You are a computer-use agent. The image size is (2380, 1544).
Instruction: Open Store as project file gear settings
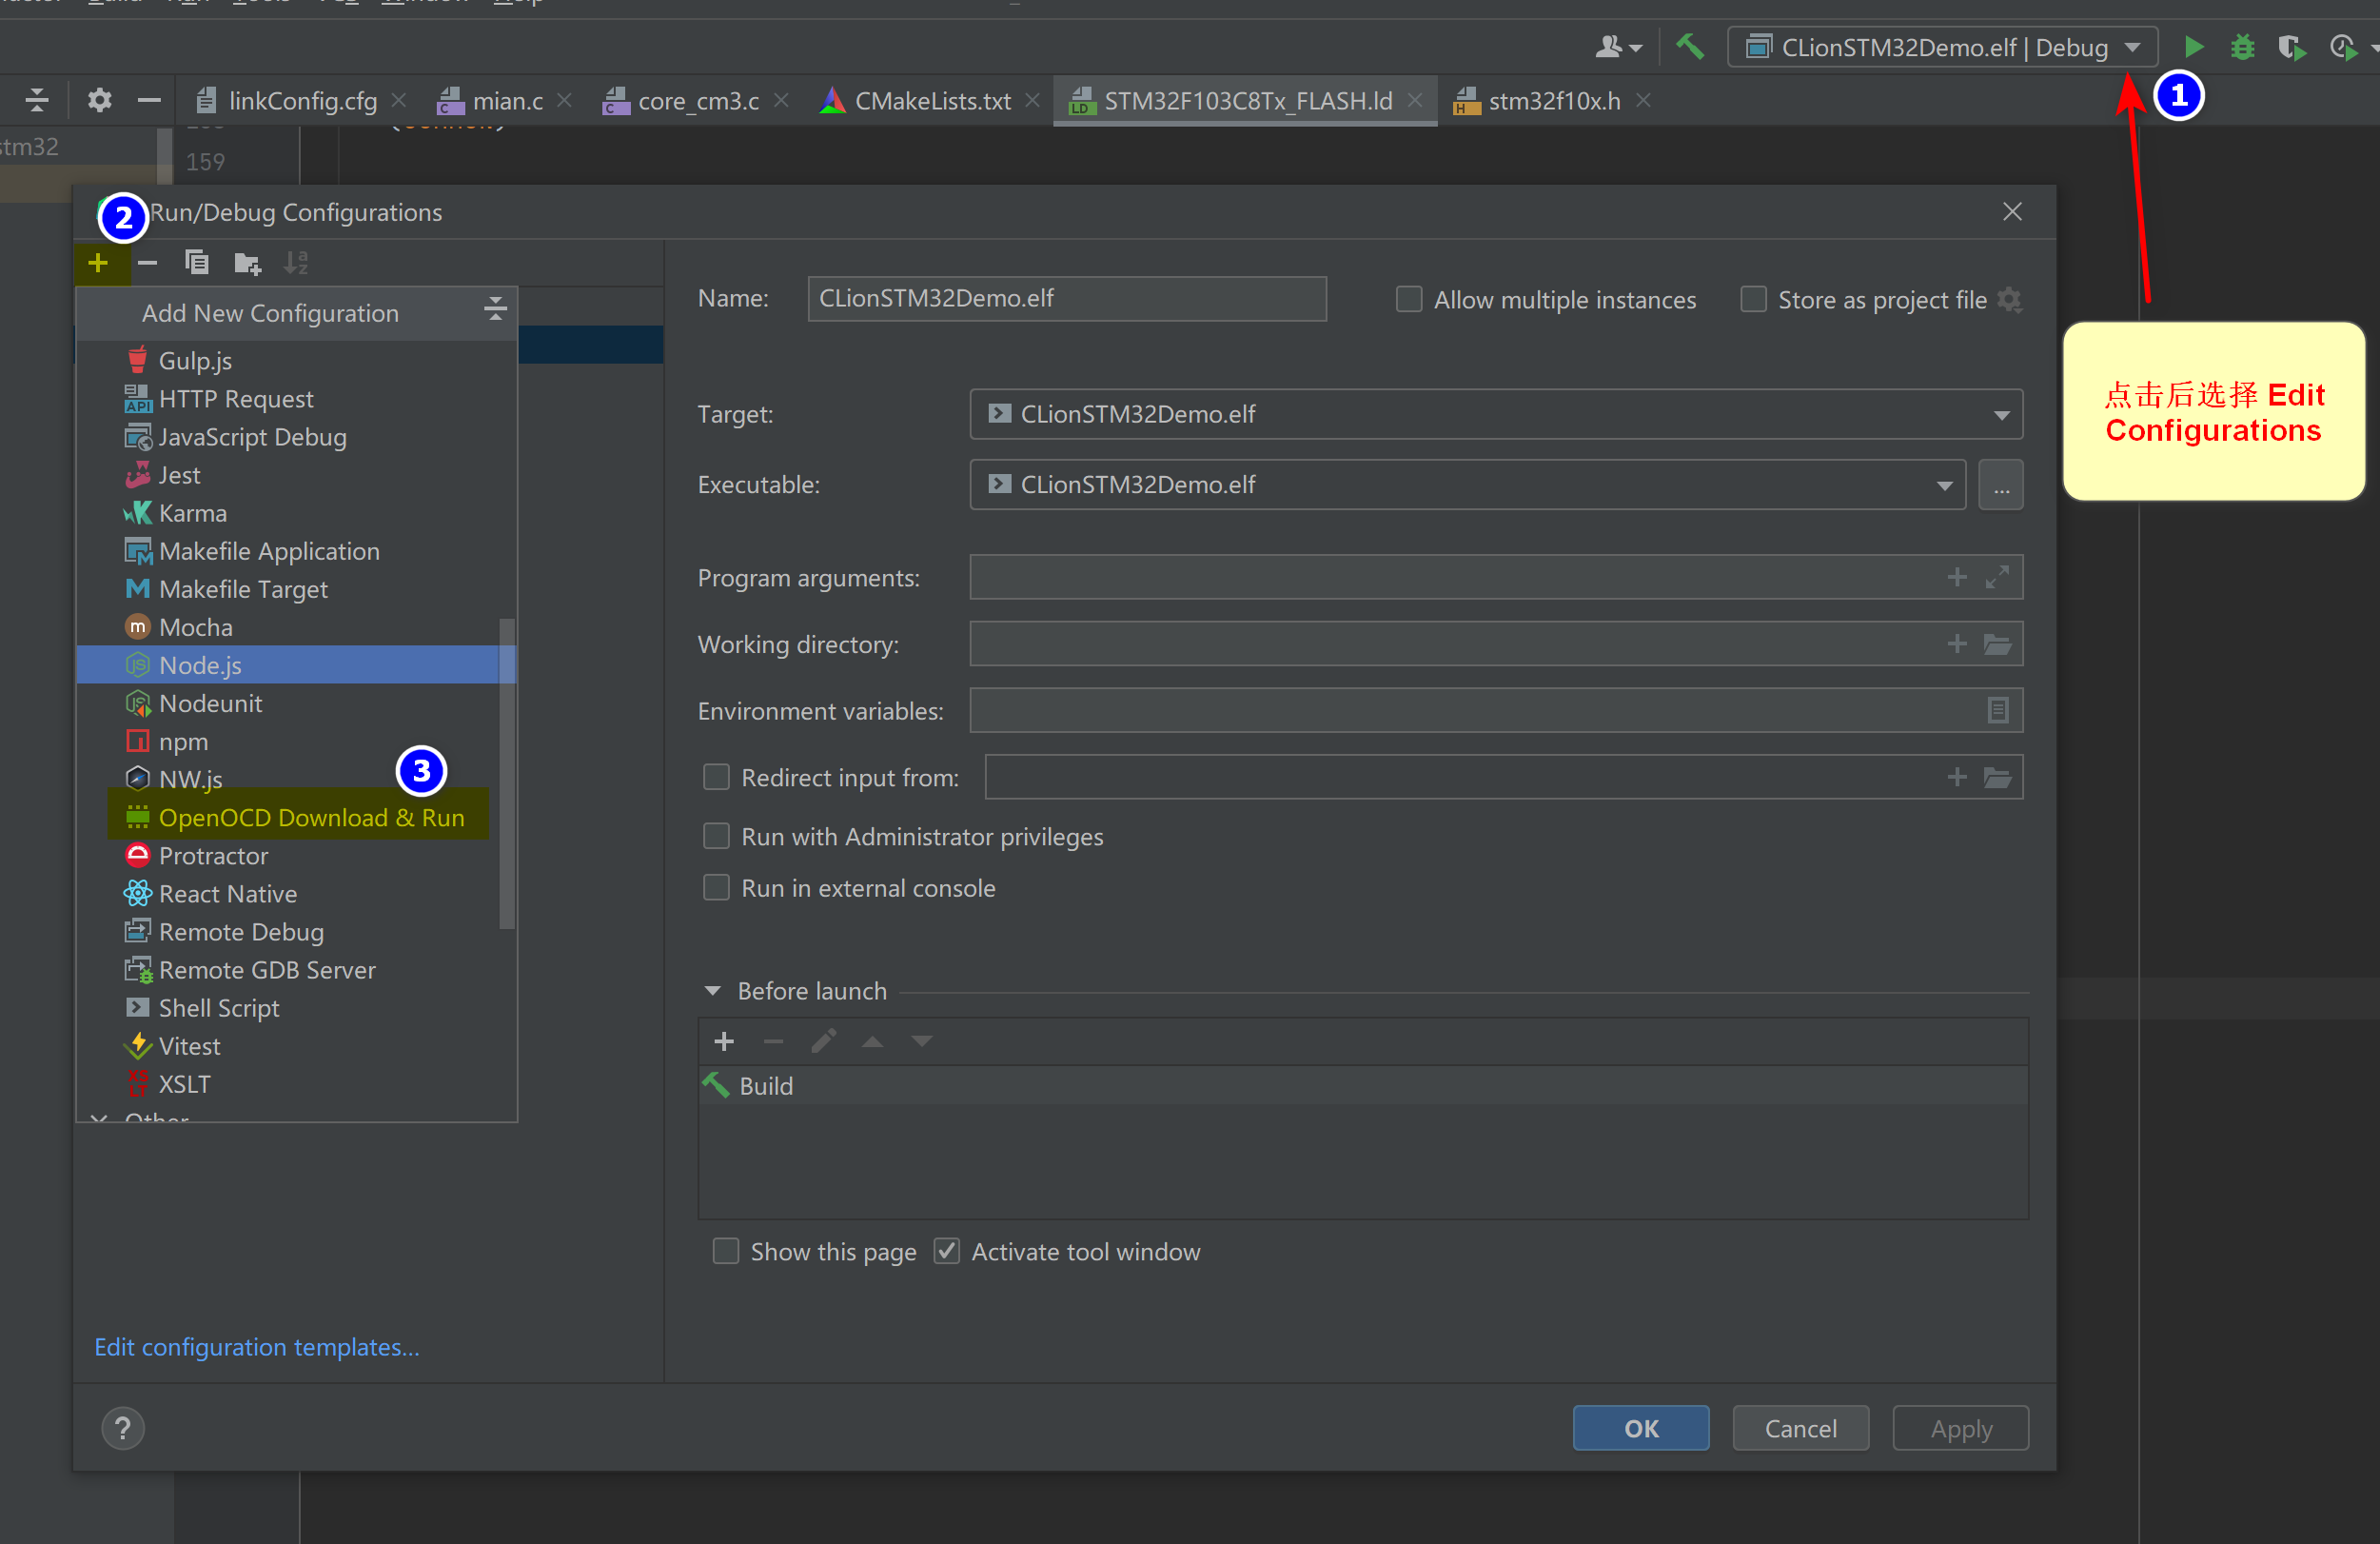click(x=2009, y=300)
